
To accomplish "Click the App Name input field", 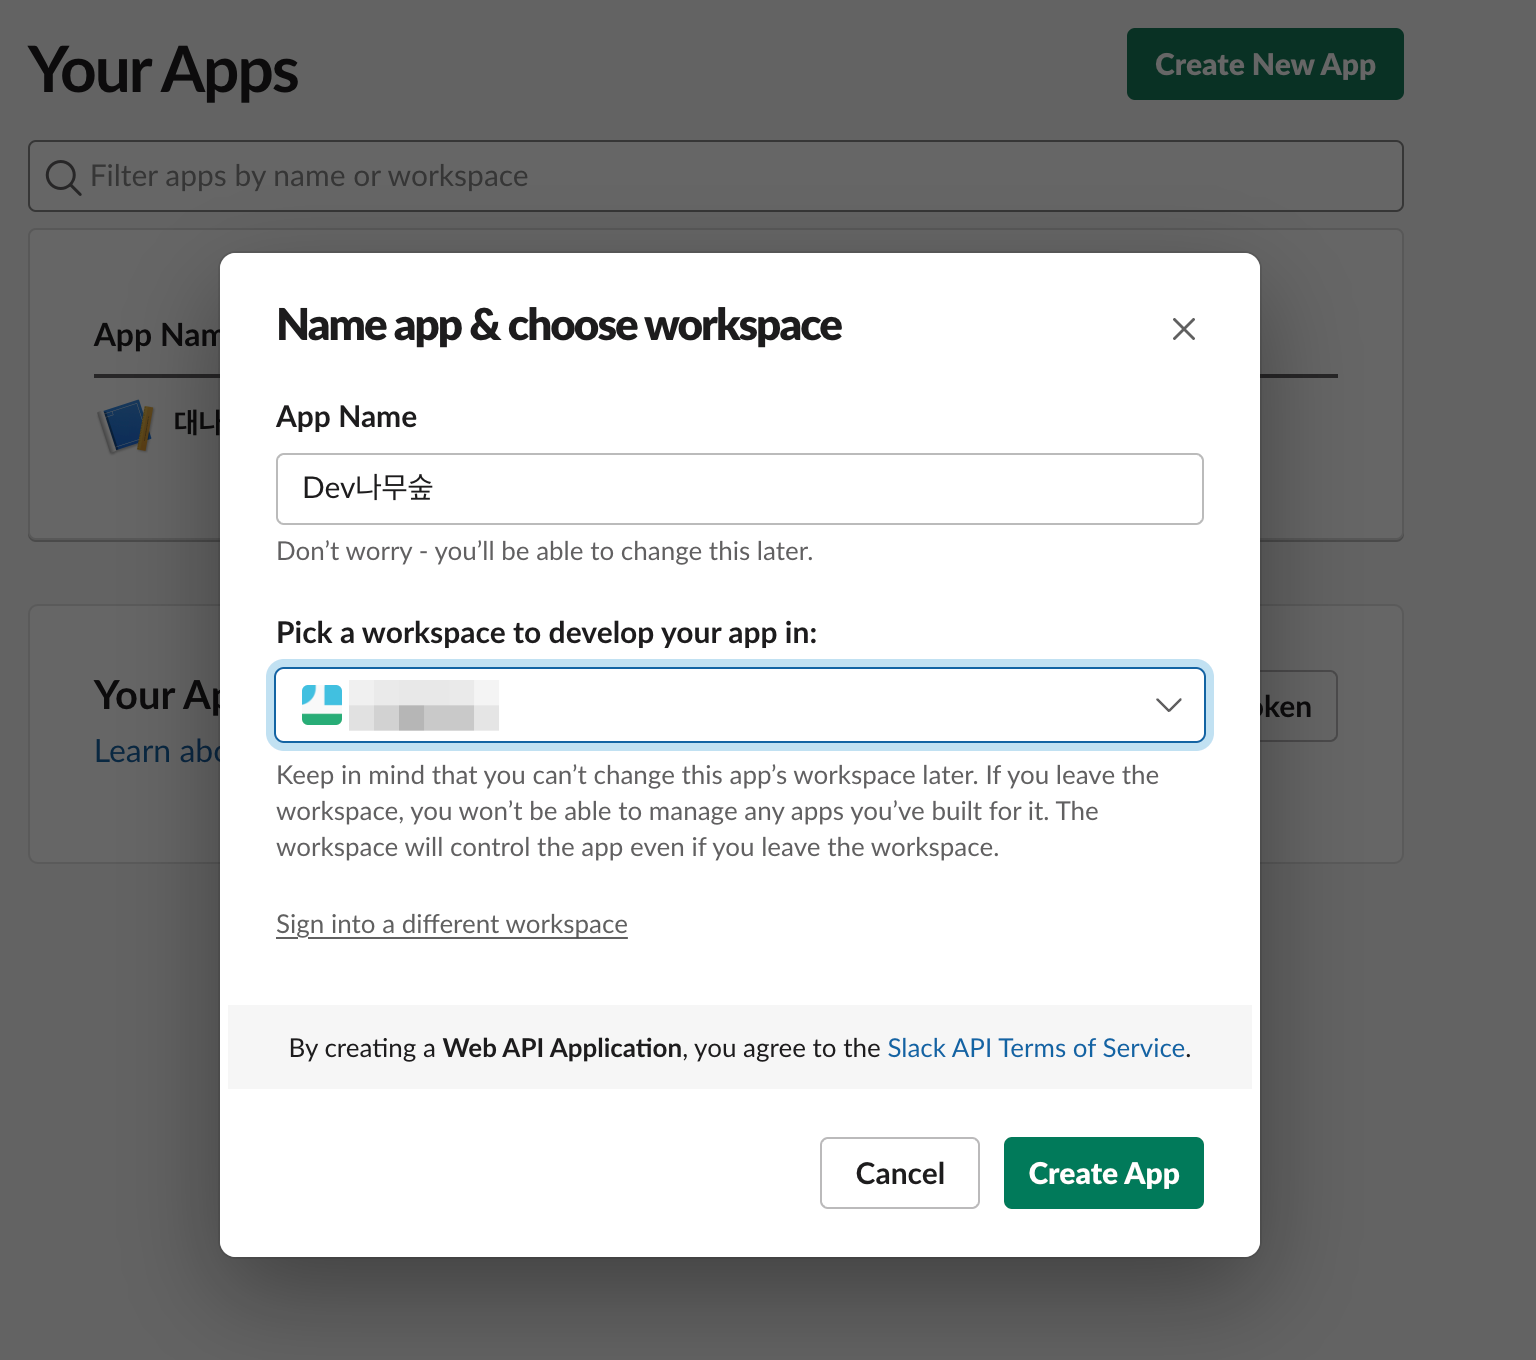I will tap(740, 489).
